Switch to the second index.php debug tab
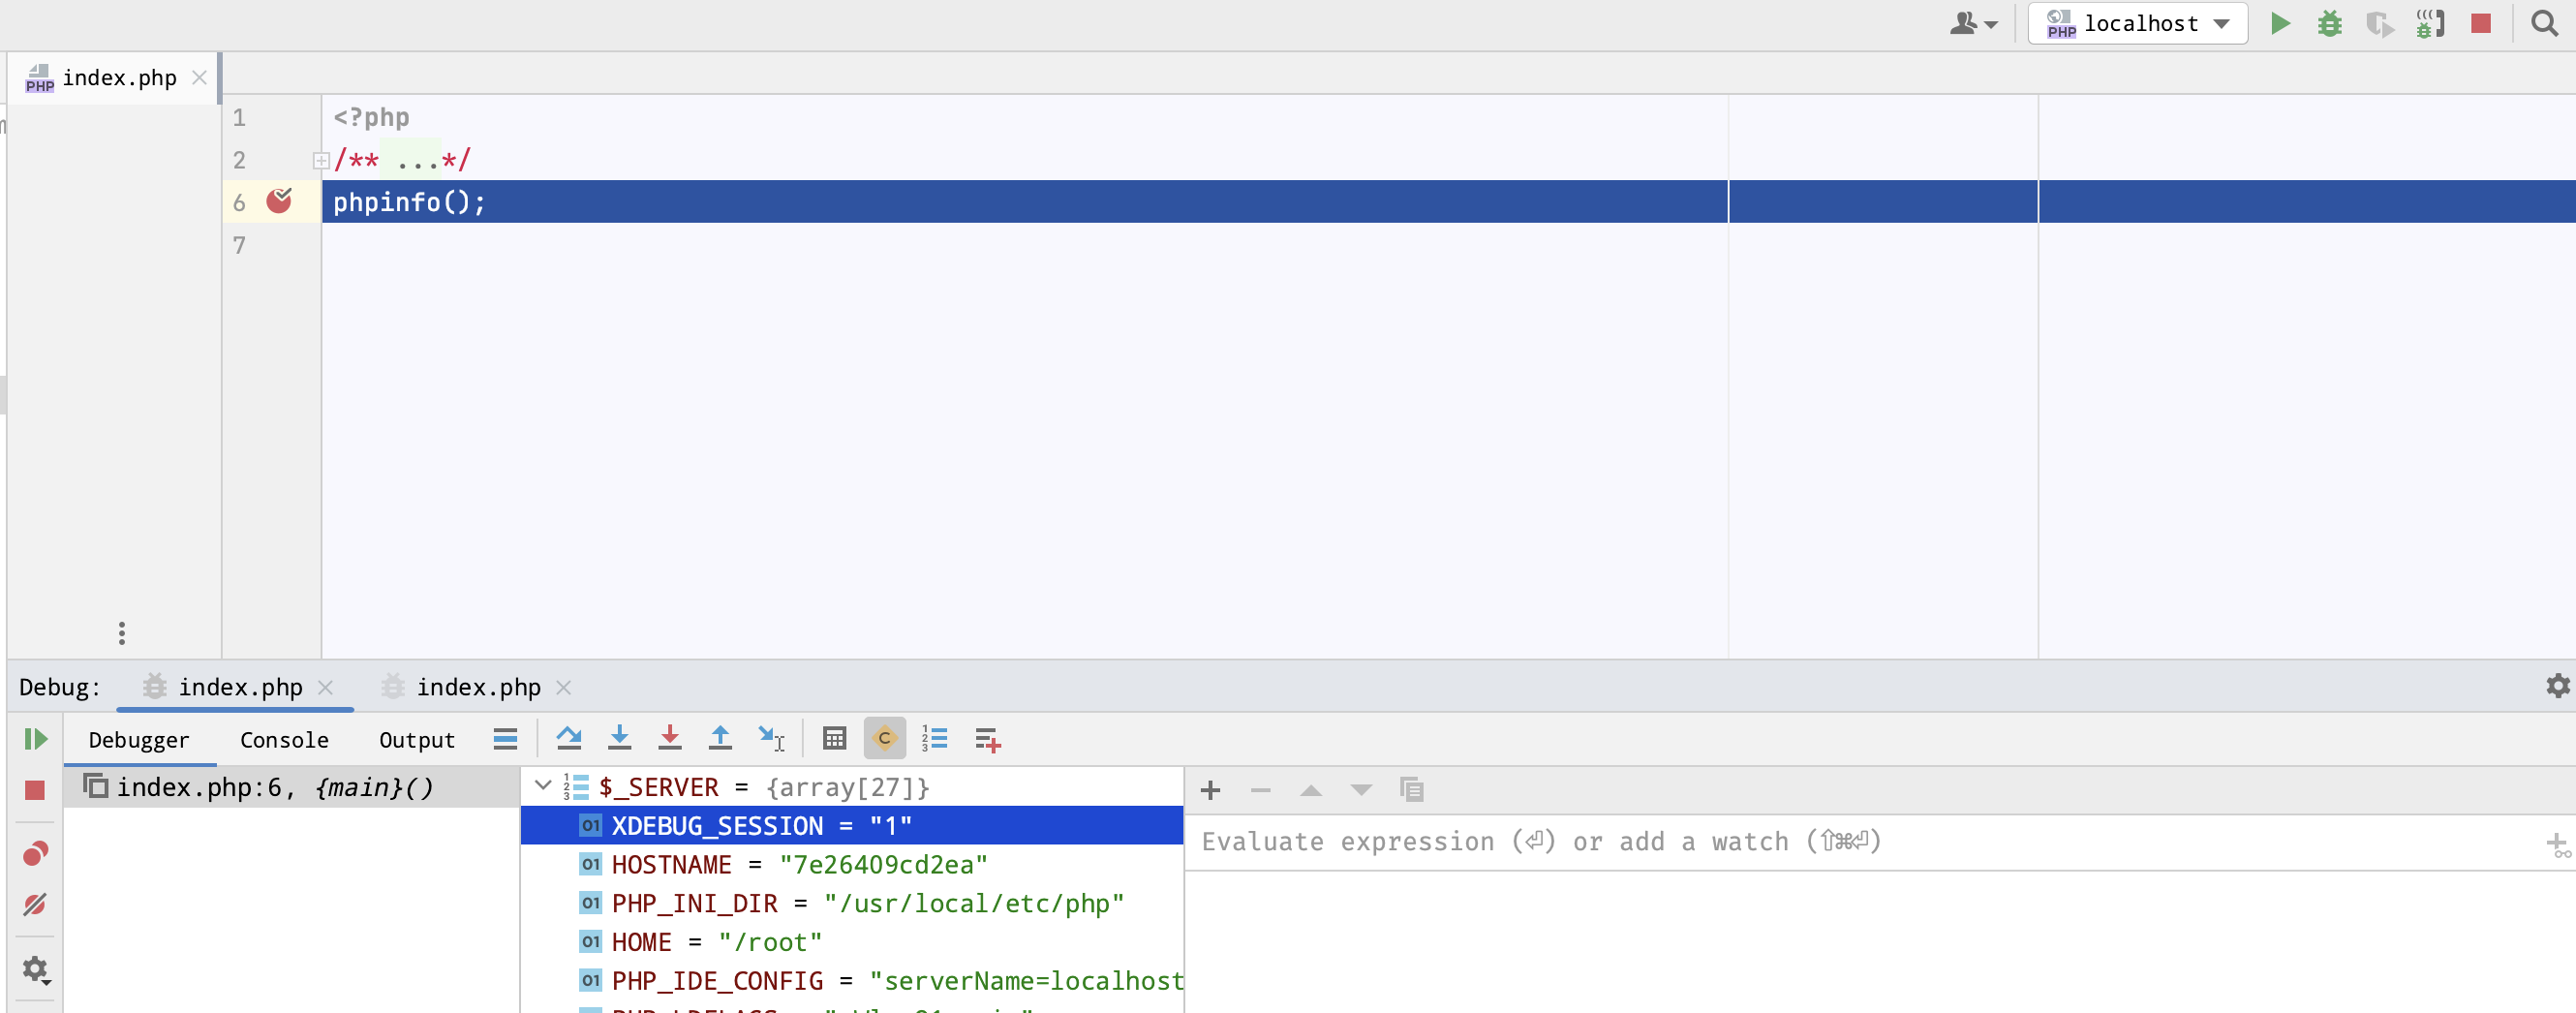This screenshot has width=2576, height=1013. pos(477,687)
